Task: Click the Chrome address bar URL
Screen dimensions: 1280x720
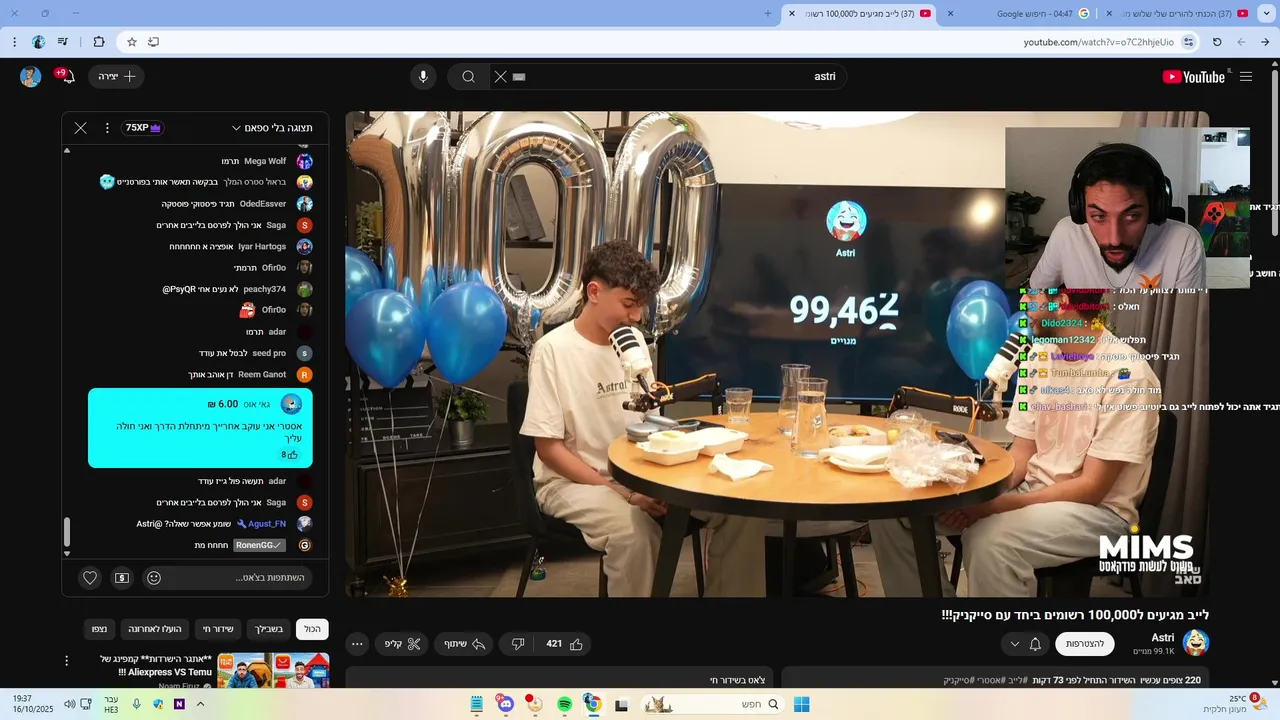Action: pos(1098,42)
